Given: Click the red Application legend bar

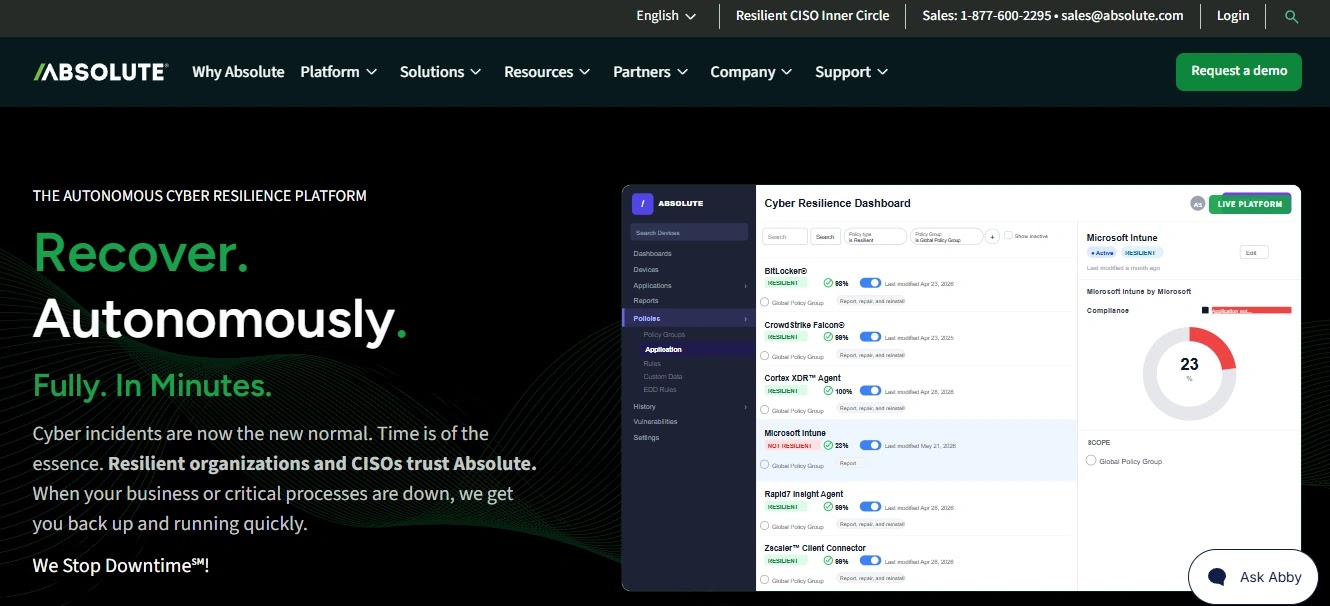Looking at the screenshot, I should point(1251,310).
